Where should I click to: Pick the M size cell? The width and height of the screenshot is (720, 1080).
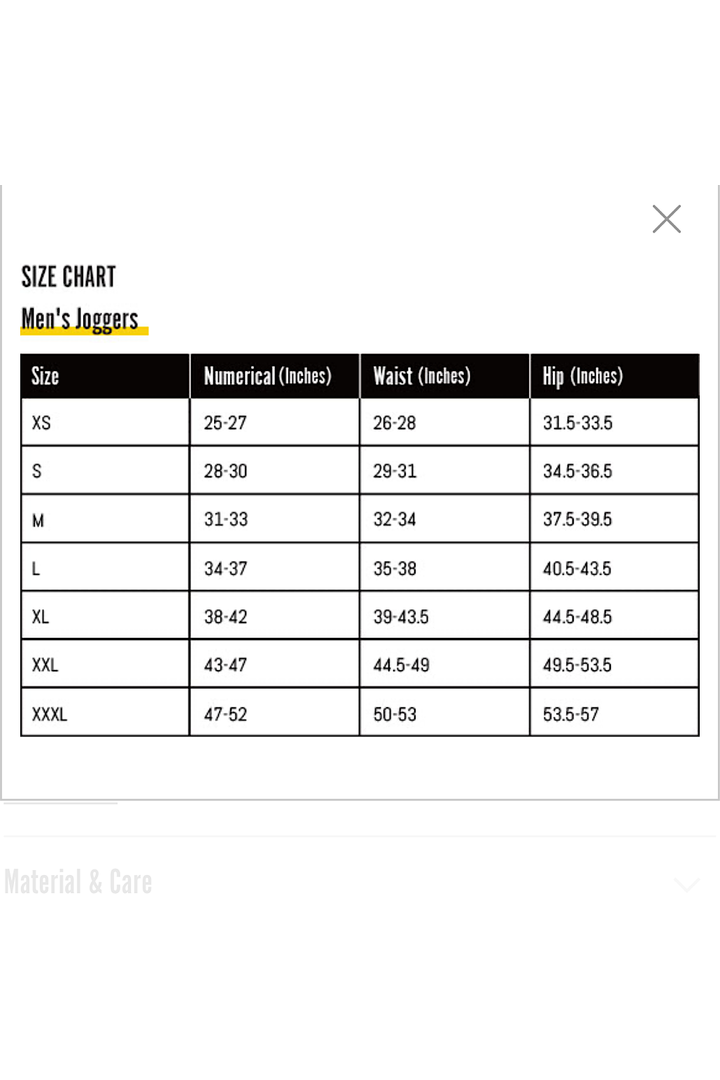coord(38,520)
